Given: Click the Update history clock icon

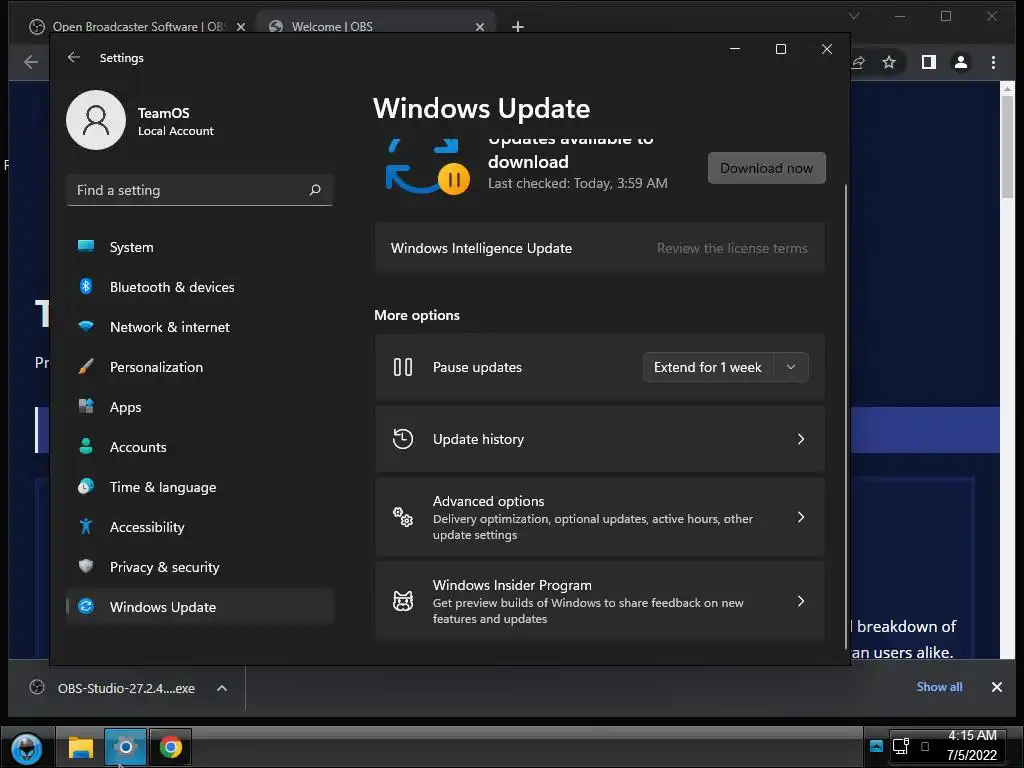Looking at the screenshot, I should [x=403, y=439].
